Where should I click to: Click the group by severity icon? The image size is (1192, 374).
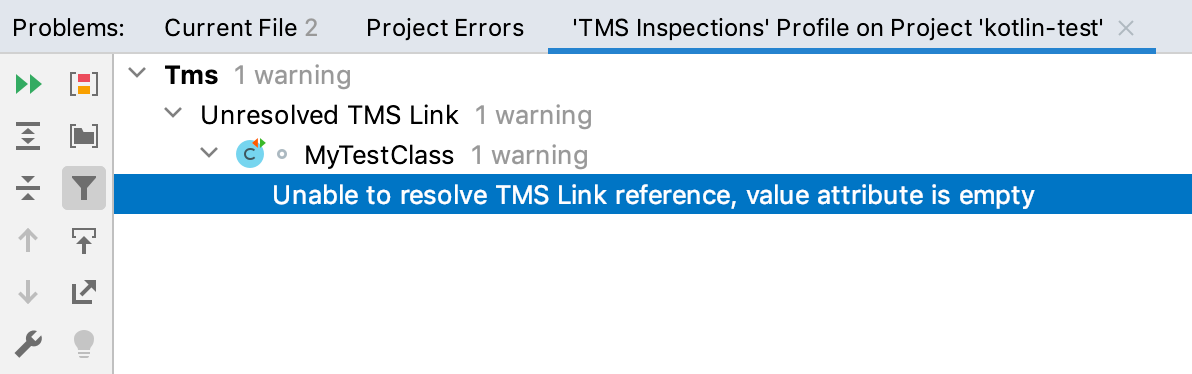coord(84,84)
